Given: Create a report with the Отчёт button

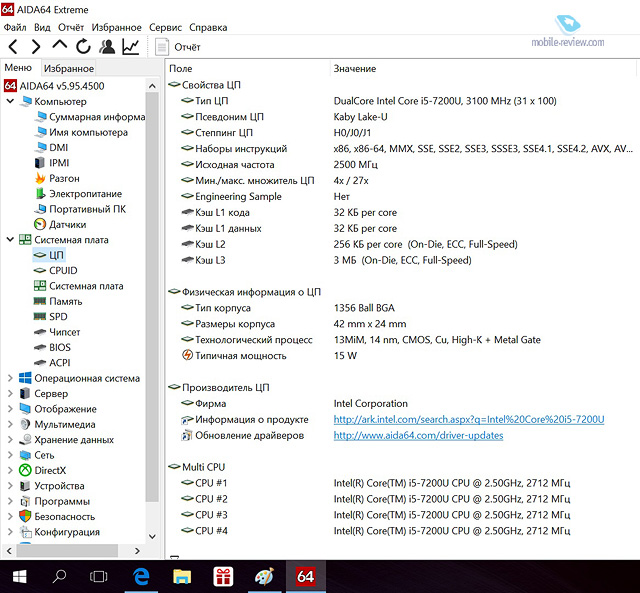Looking at the screenshot, I should pos(178,47).
